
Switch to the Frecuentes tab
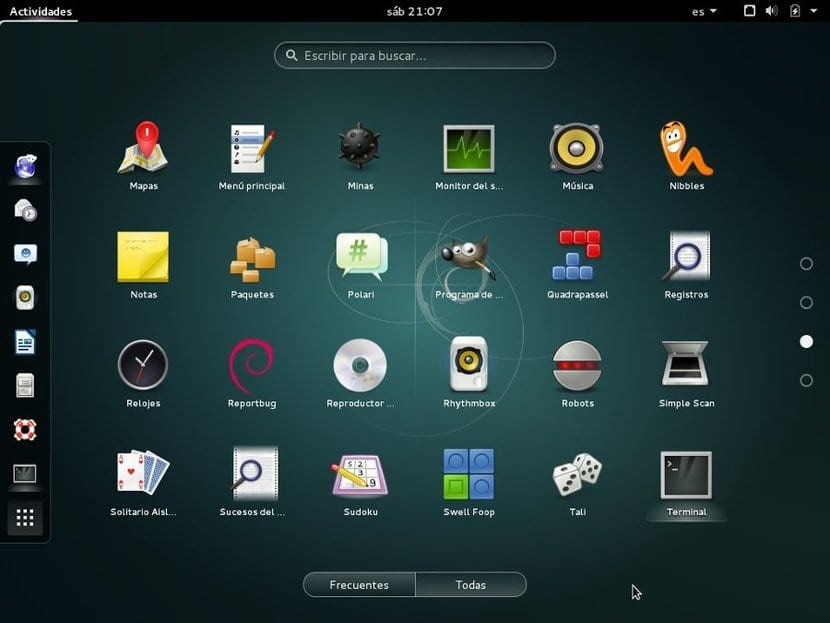coord(359,585)
